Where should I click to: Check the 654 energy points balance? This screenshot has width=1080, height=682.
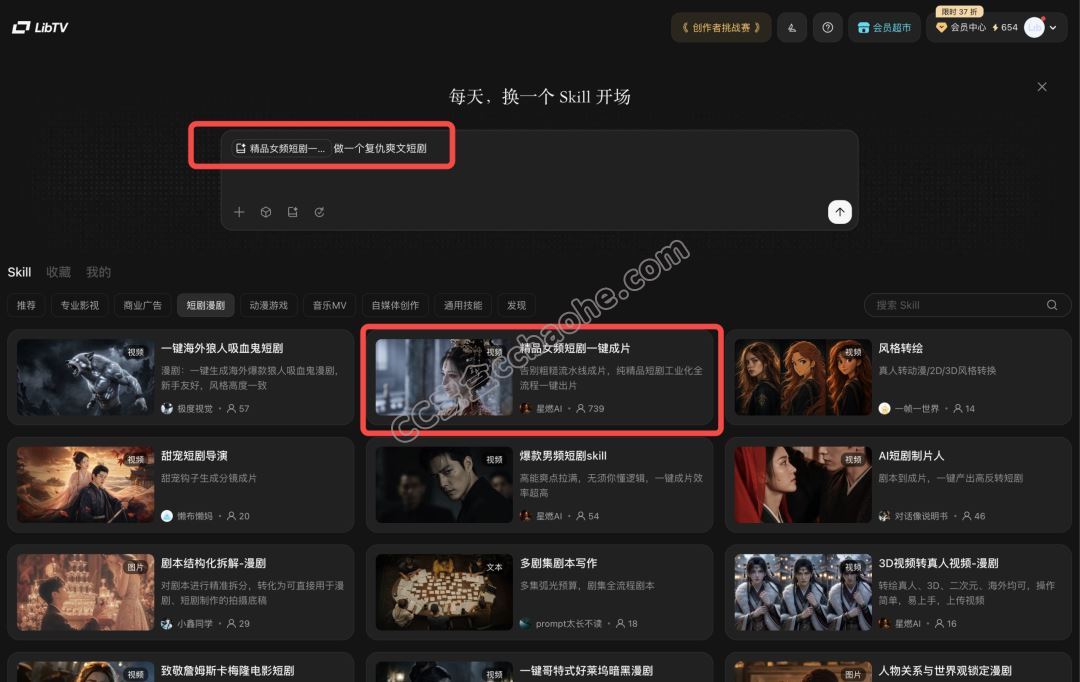(1005, 28)
